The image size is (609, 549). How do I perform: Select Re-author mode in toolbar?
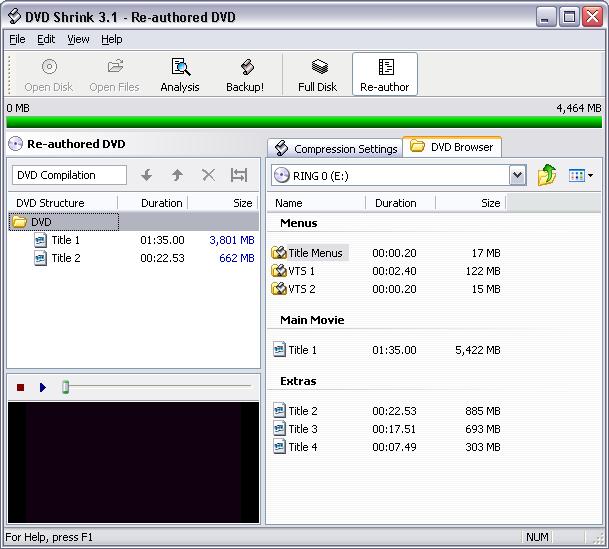(385, 75)
